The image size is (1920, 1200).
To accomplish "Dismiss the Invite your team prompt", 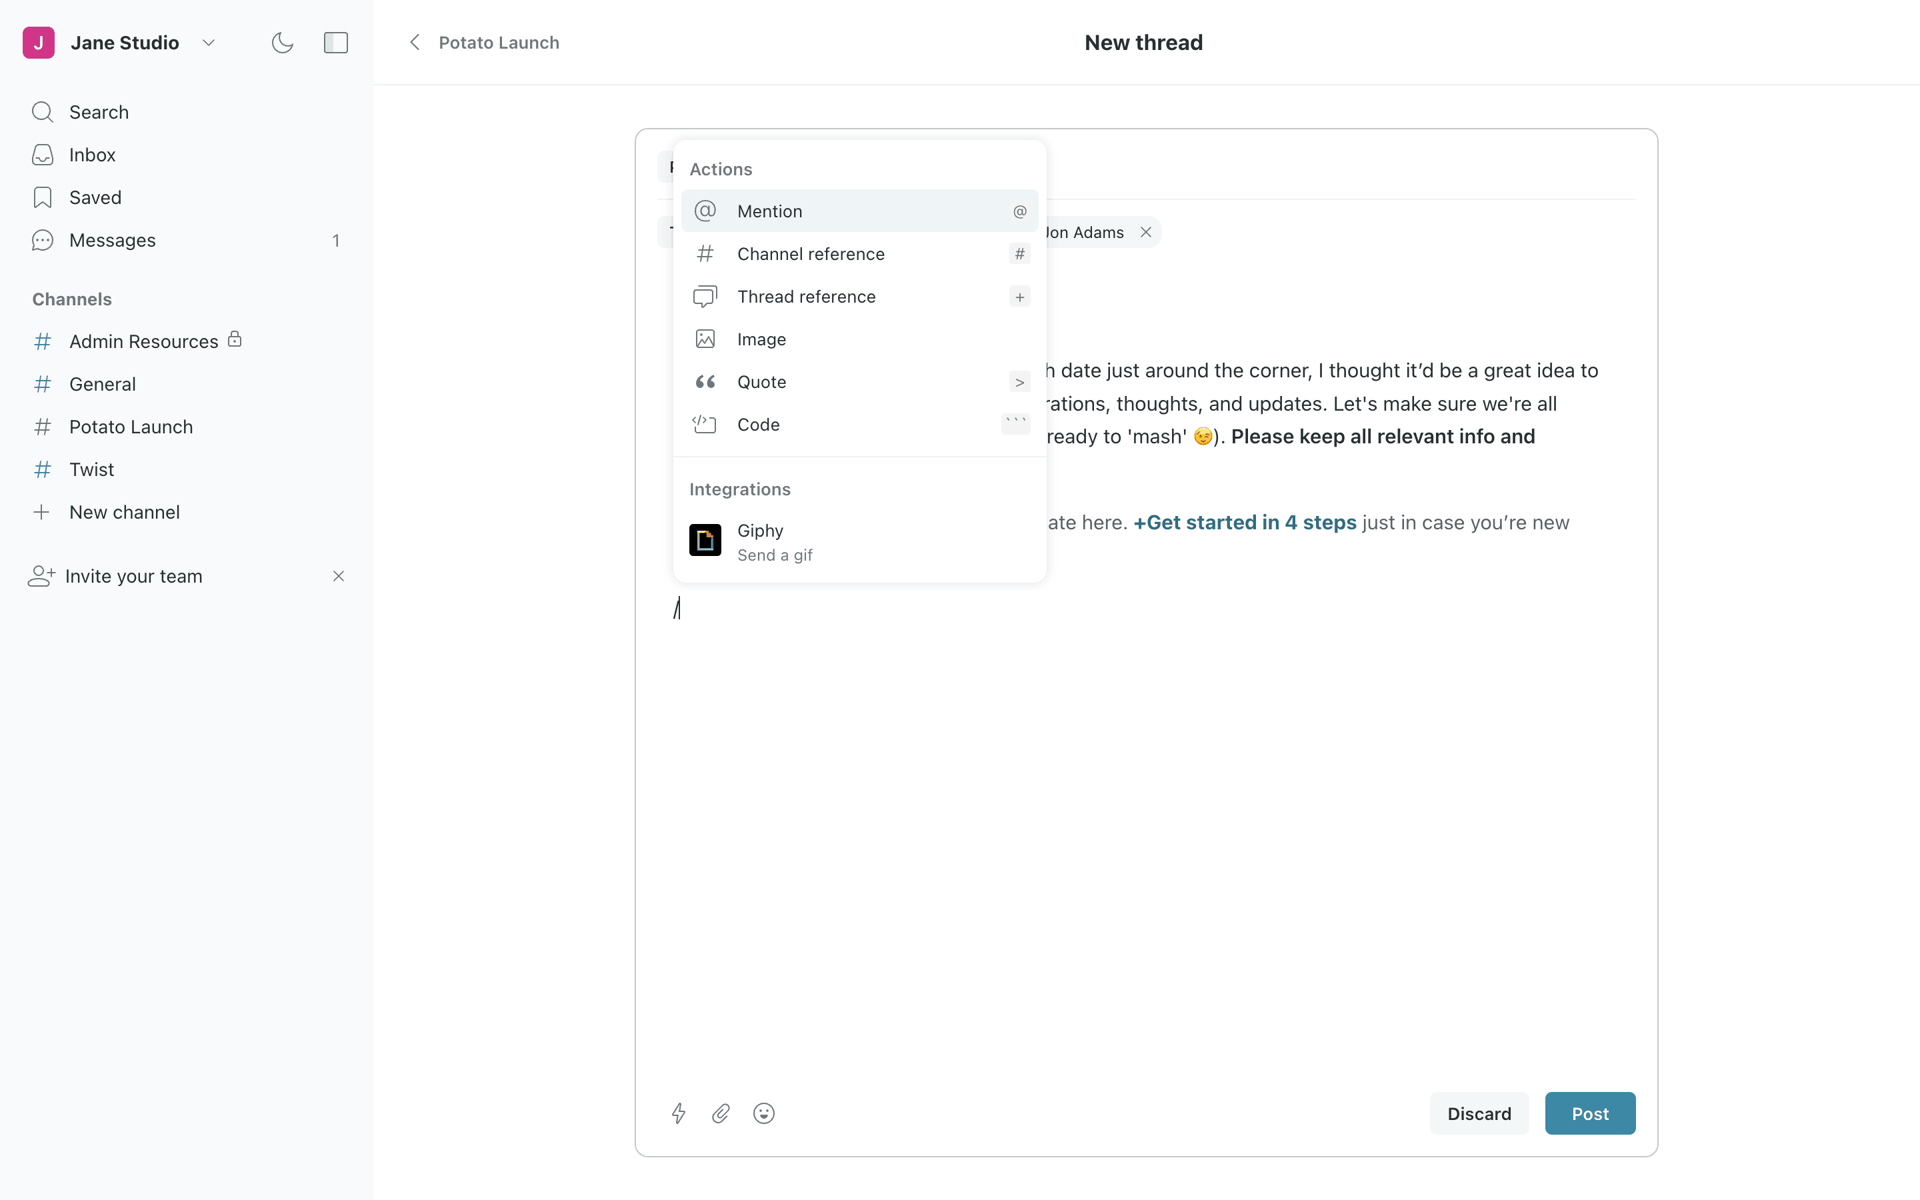I will coord(338,576).
